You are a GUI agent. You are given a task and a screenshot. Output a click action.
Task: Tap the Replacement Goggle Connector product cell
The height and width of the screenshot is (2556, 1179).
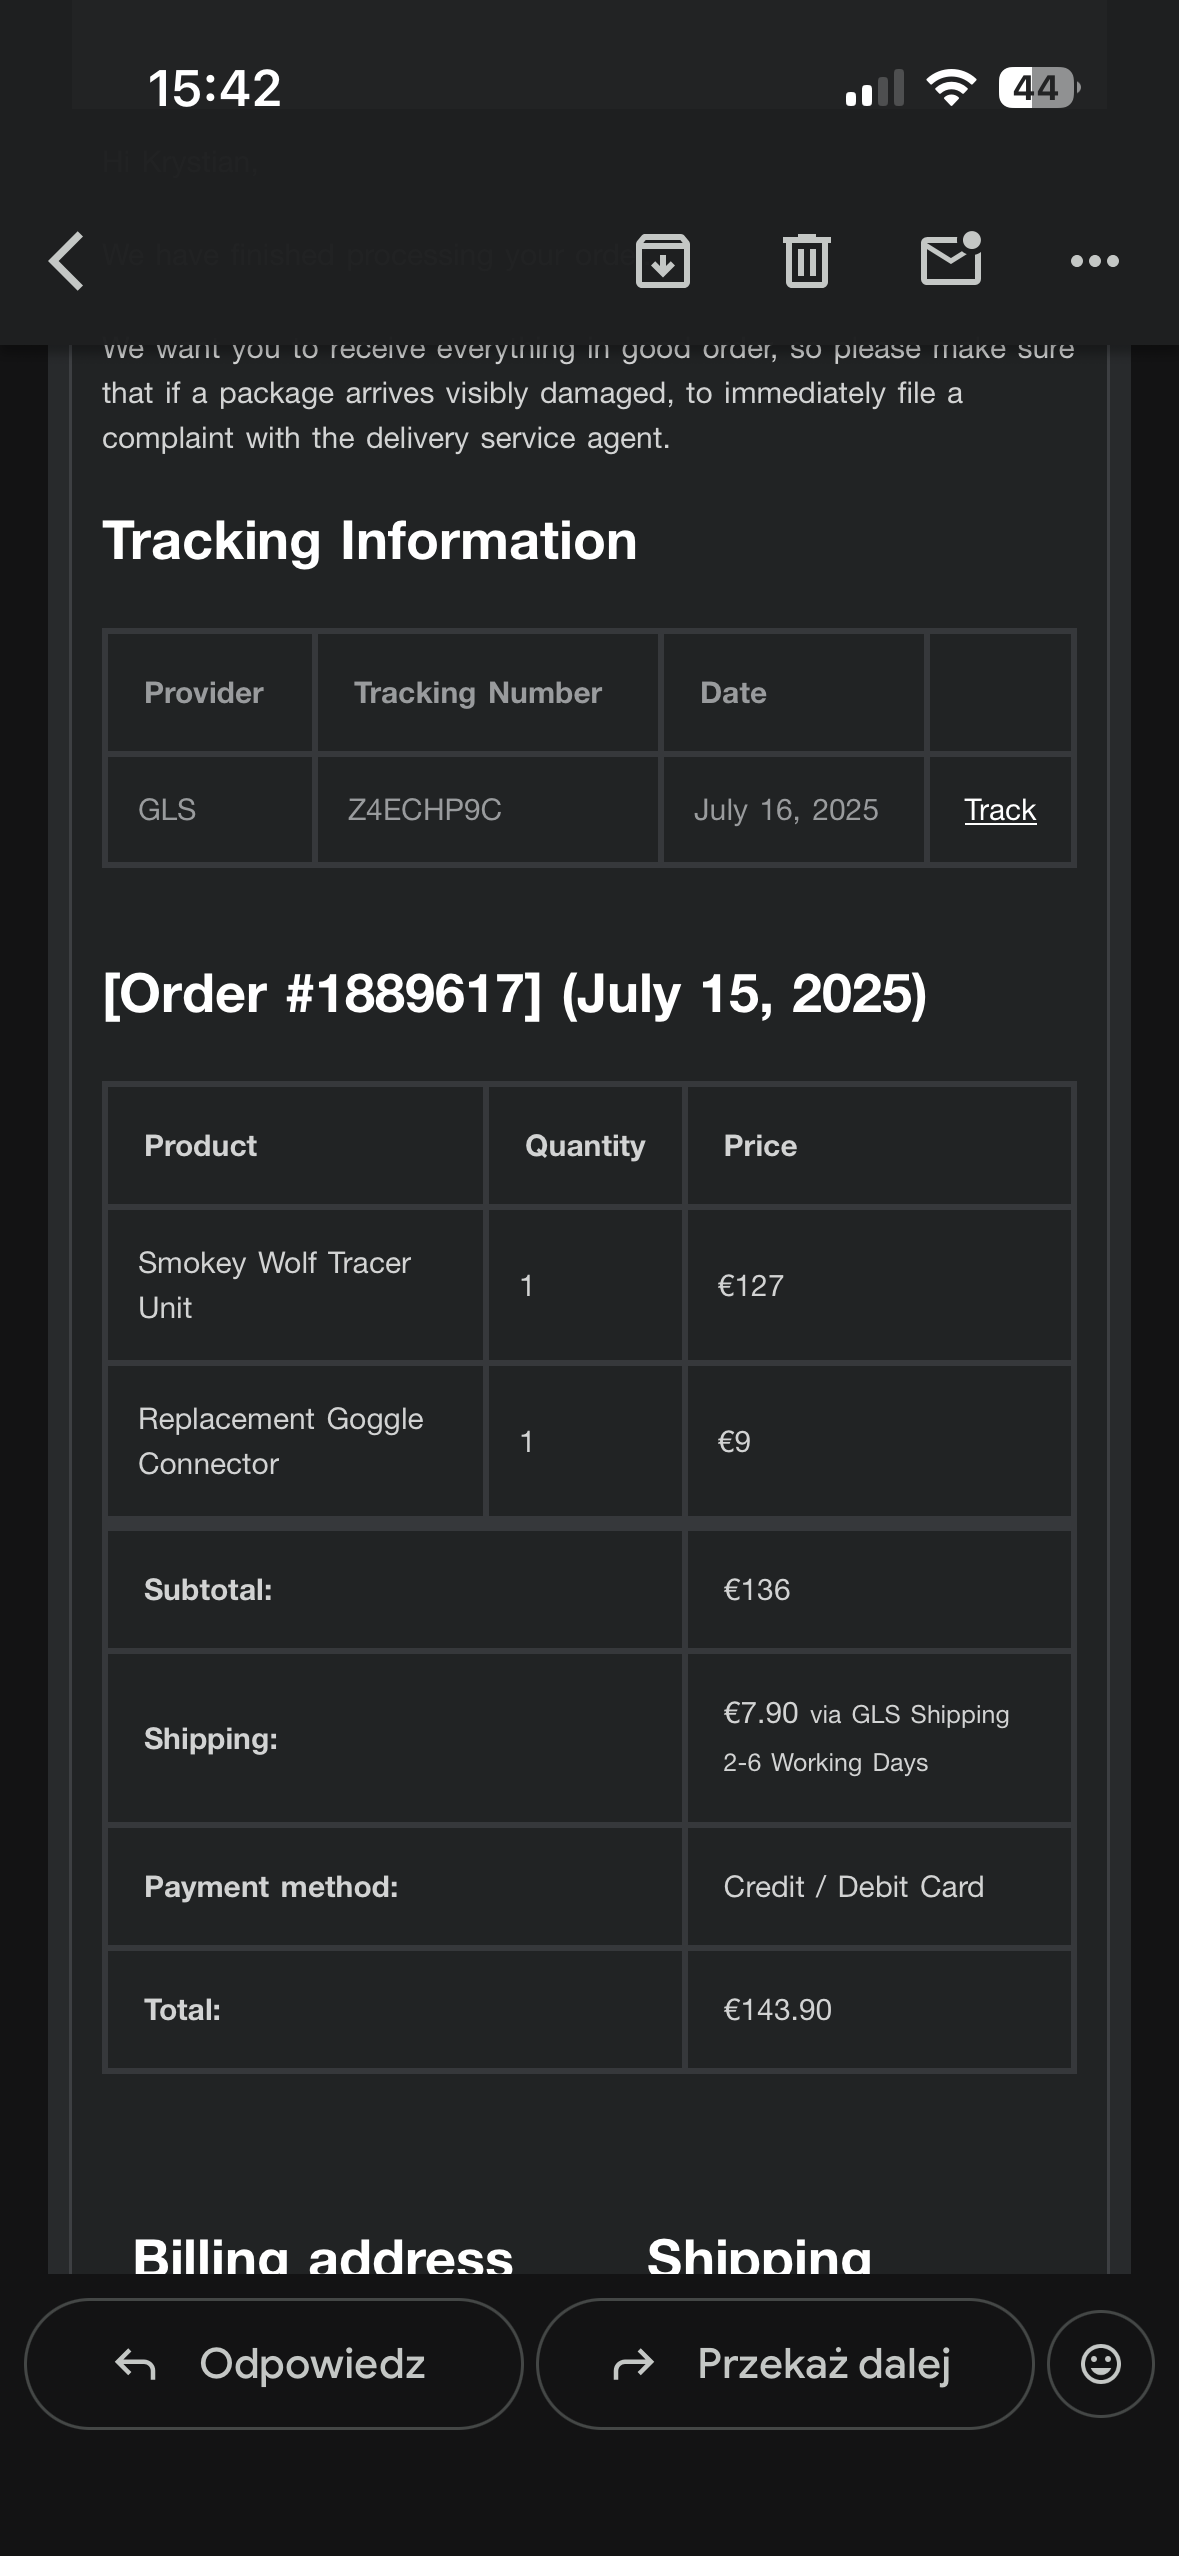tap(281, 1441)
